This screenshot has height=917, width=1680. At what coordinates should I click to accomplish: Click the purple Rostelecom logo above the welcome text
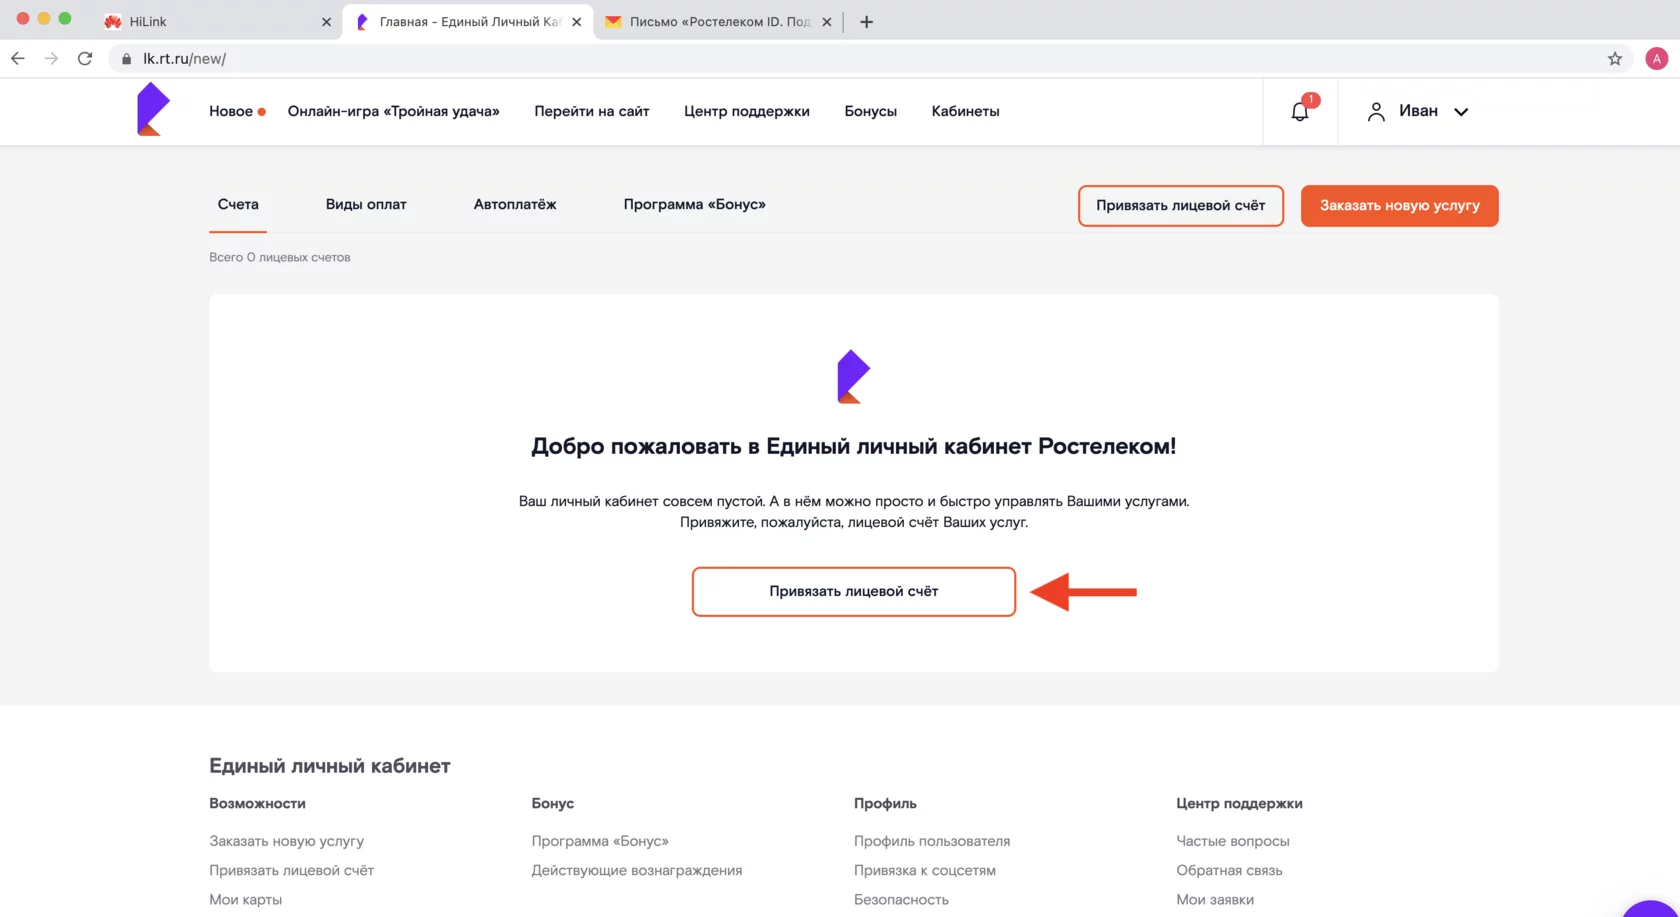tap(853, 375)
